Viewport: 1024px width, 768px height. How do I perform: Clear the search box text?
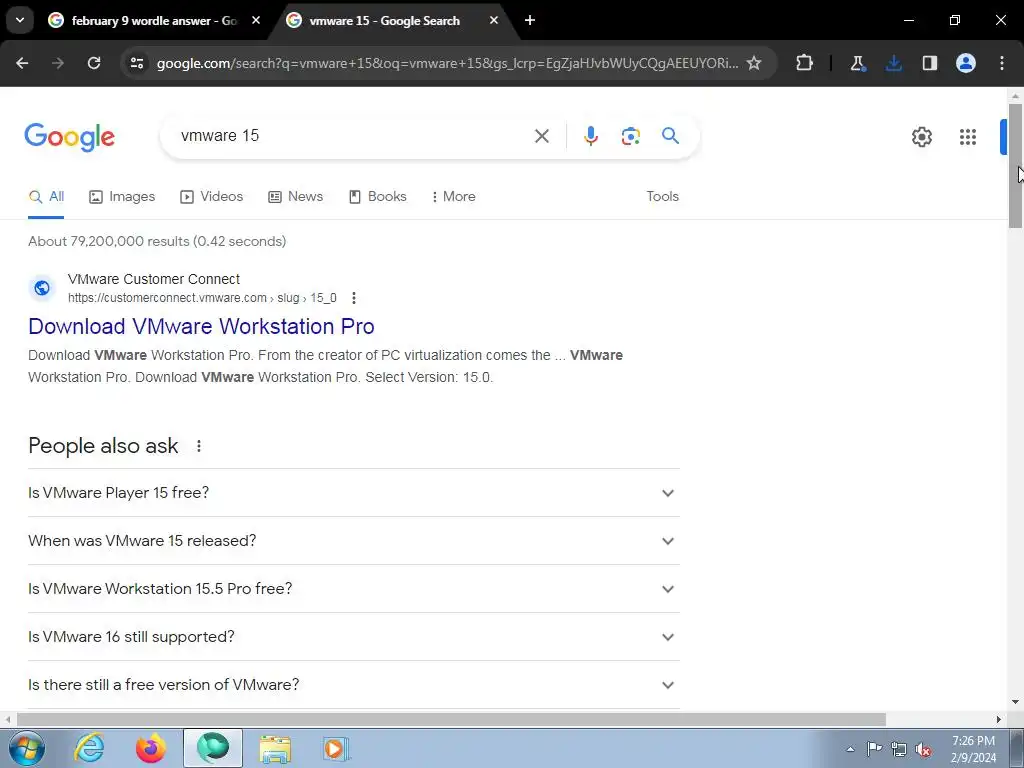pos(541,136)
